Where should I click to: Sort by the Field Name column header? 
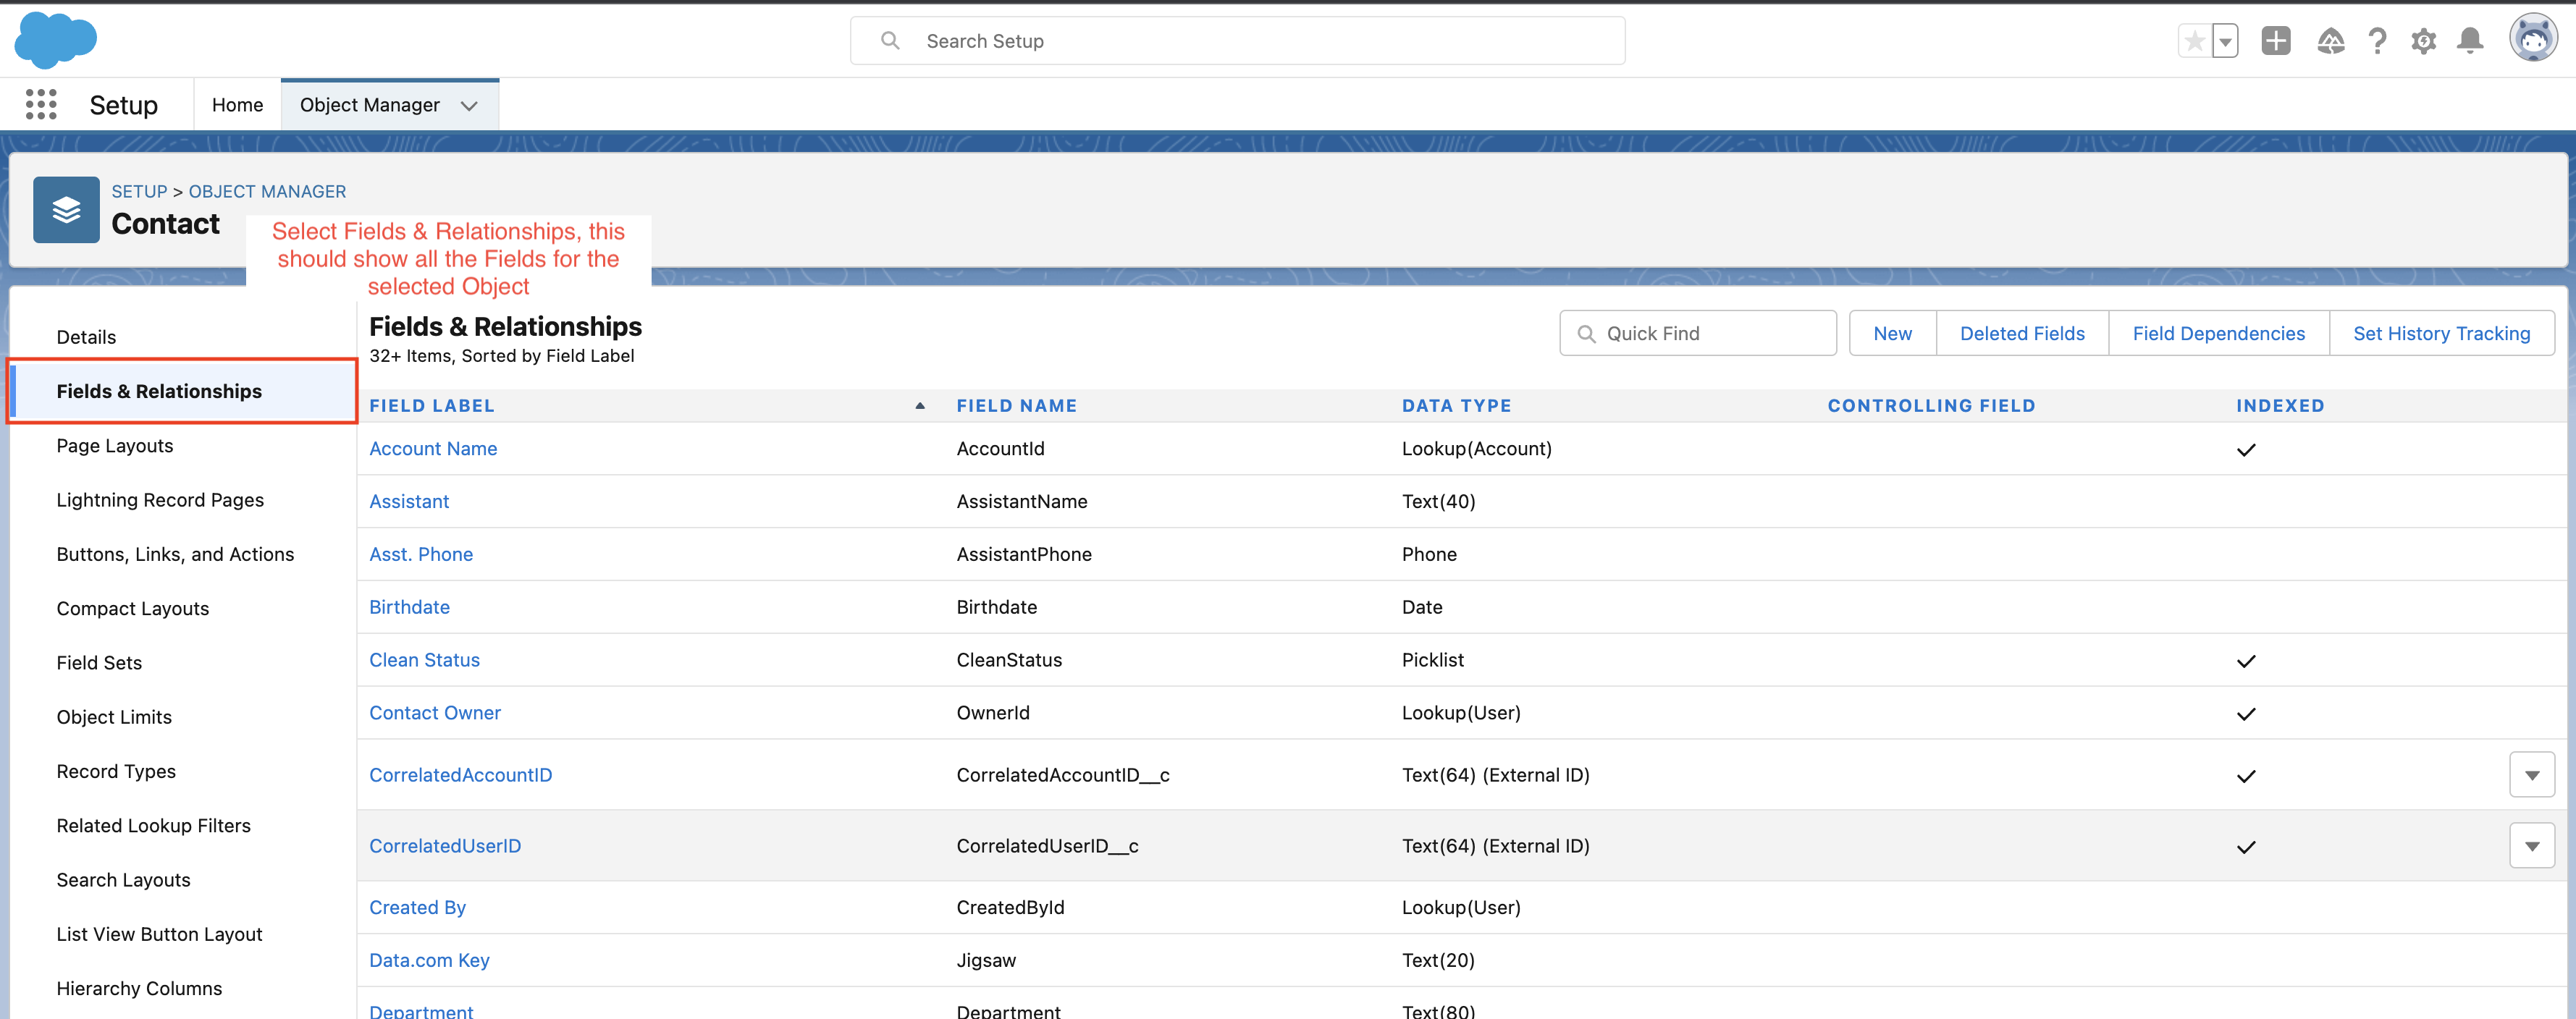[x=1017, y=406]
